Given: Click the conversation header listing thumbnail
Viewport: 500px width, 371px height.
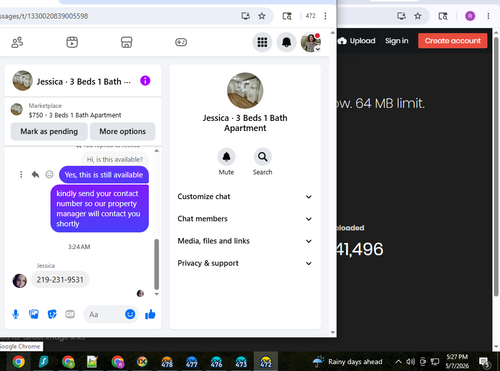Looking at the screenshot, I should coord(23,80).
